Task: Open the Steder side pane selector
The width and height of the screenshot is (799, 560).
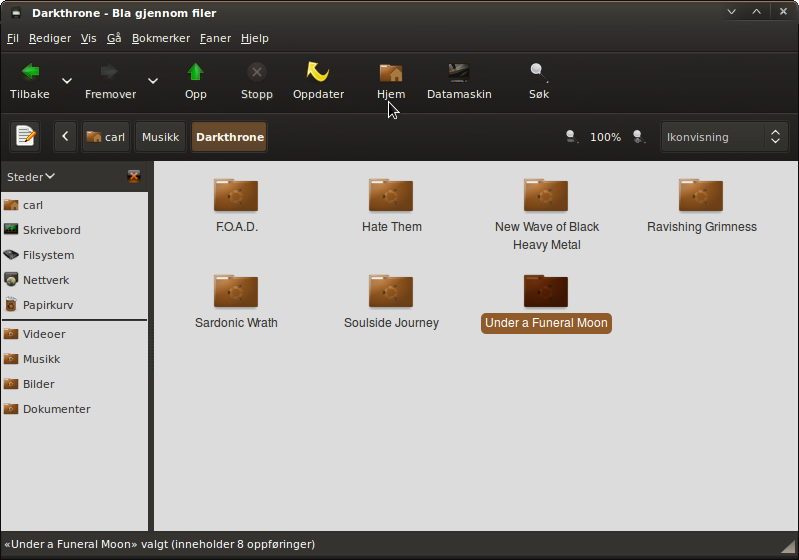Action: click(x=31, y=177)
